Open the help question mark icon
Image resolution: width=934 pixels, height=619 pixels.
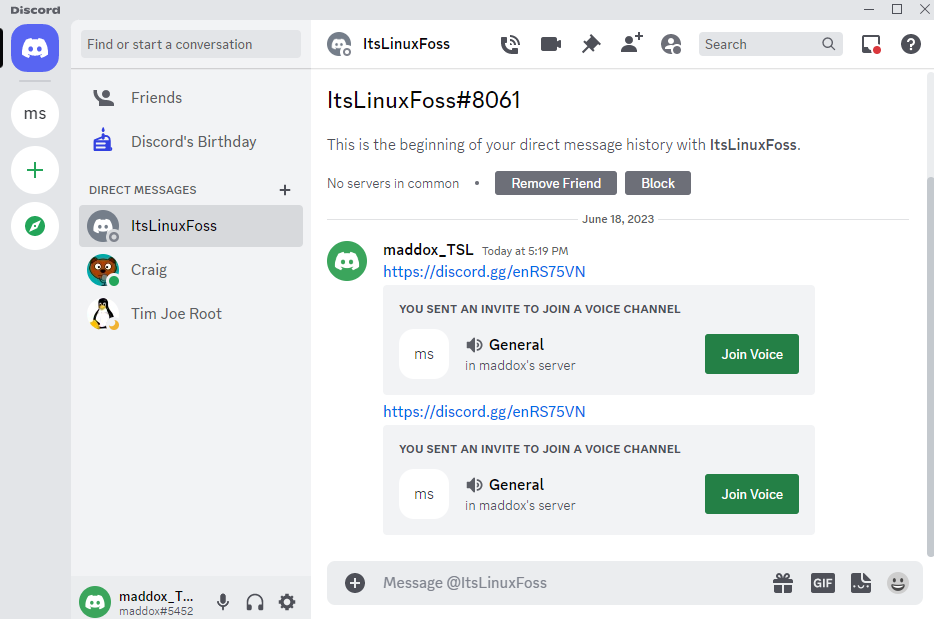(910, 44)
